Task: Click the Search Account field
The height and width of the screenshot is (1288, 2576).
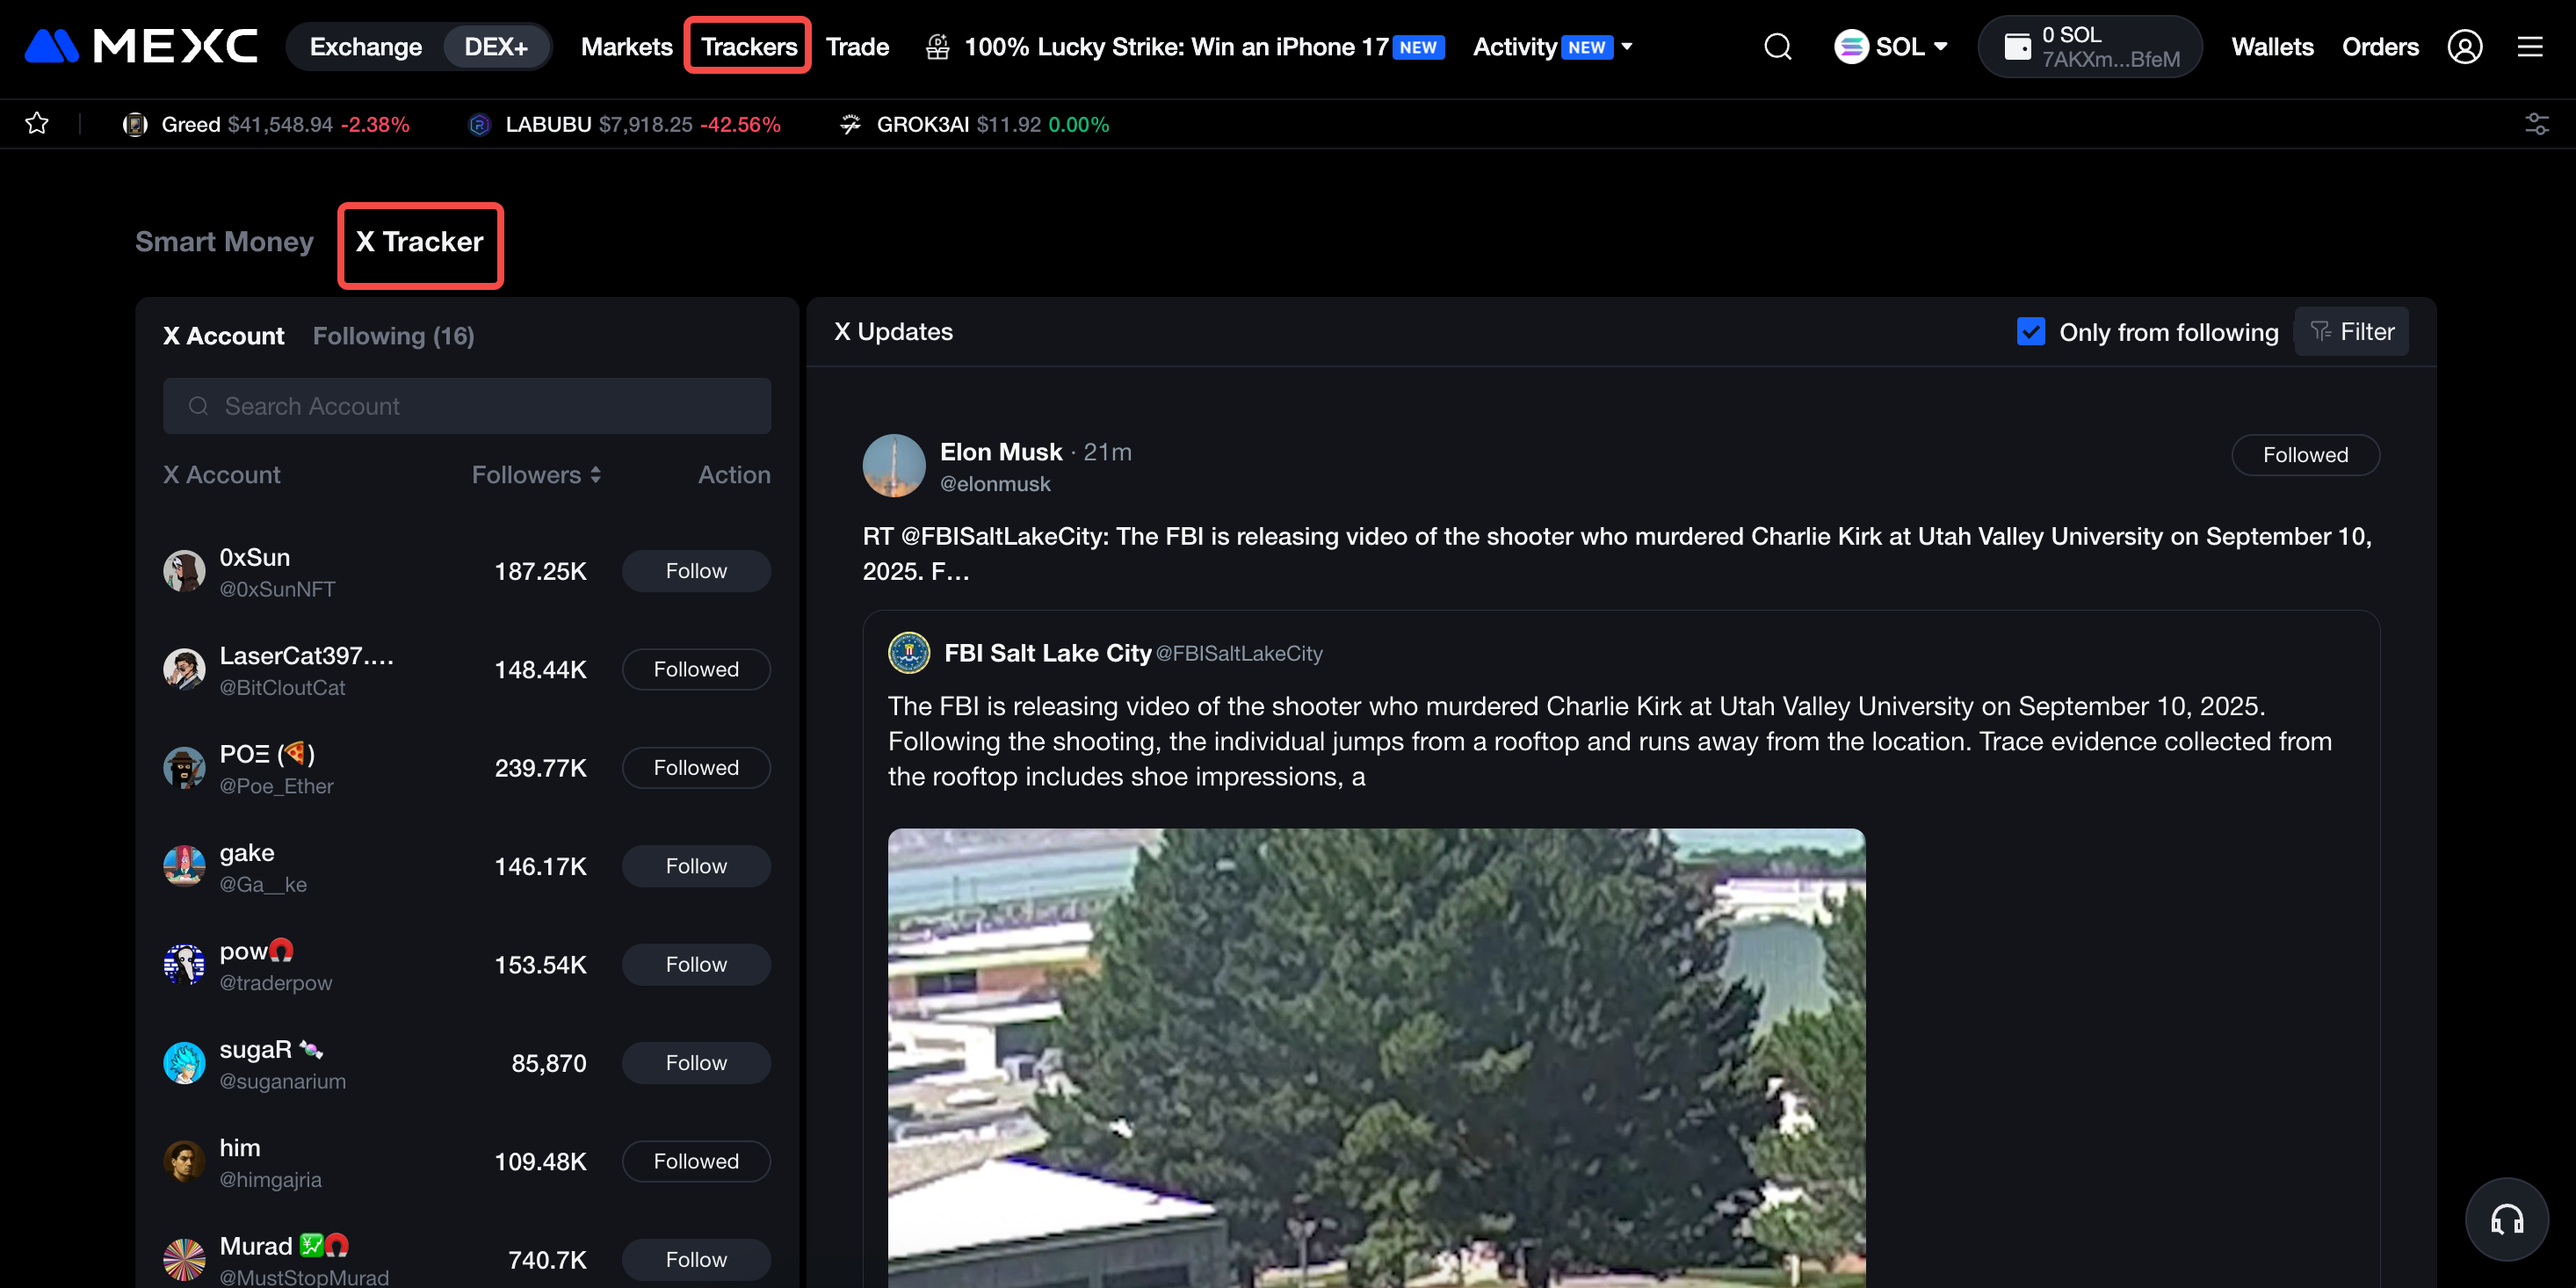Action: [466, 406]
